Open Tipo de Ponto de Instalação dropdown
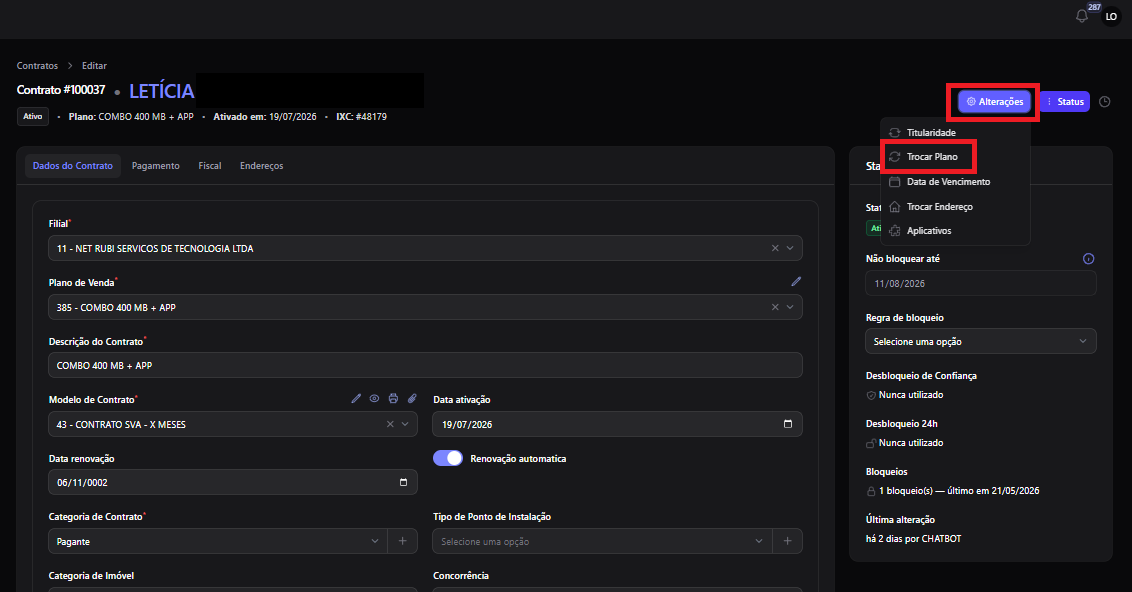The width and height of the screenshot is (1132, 592). pos(603,541)
